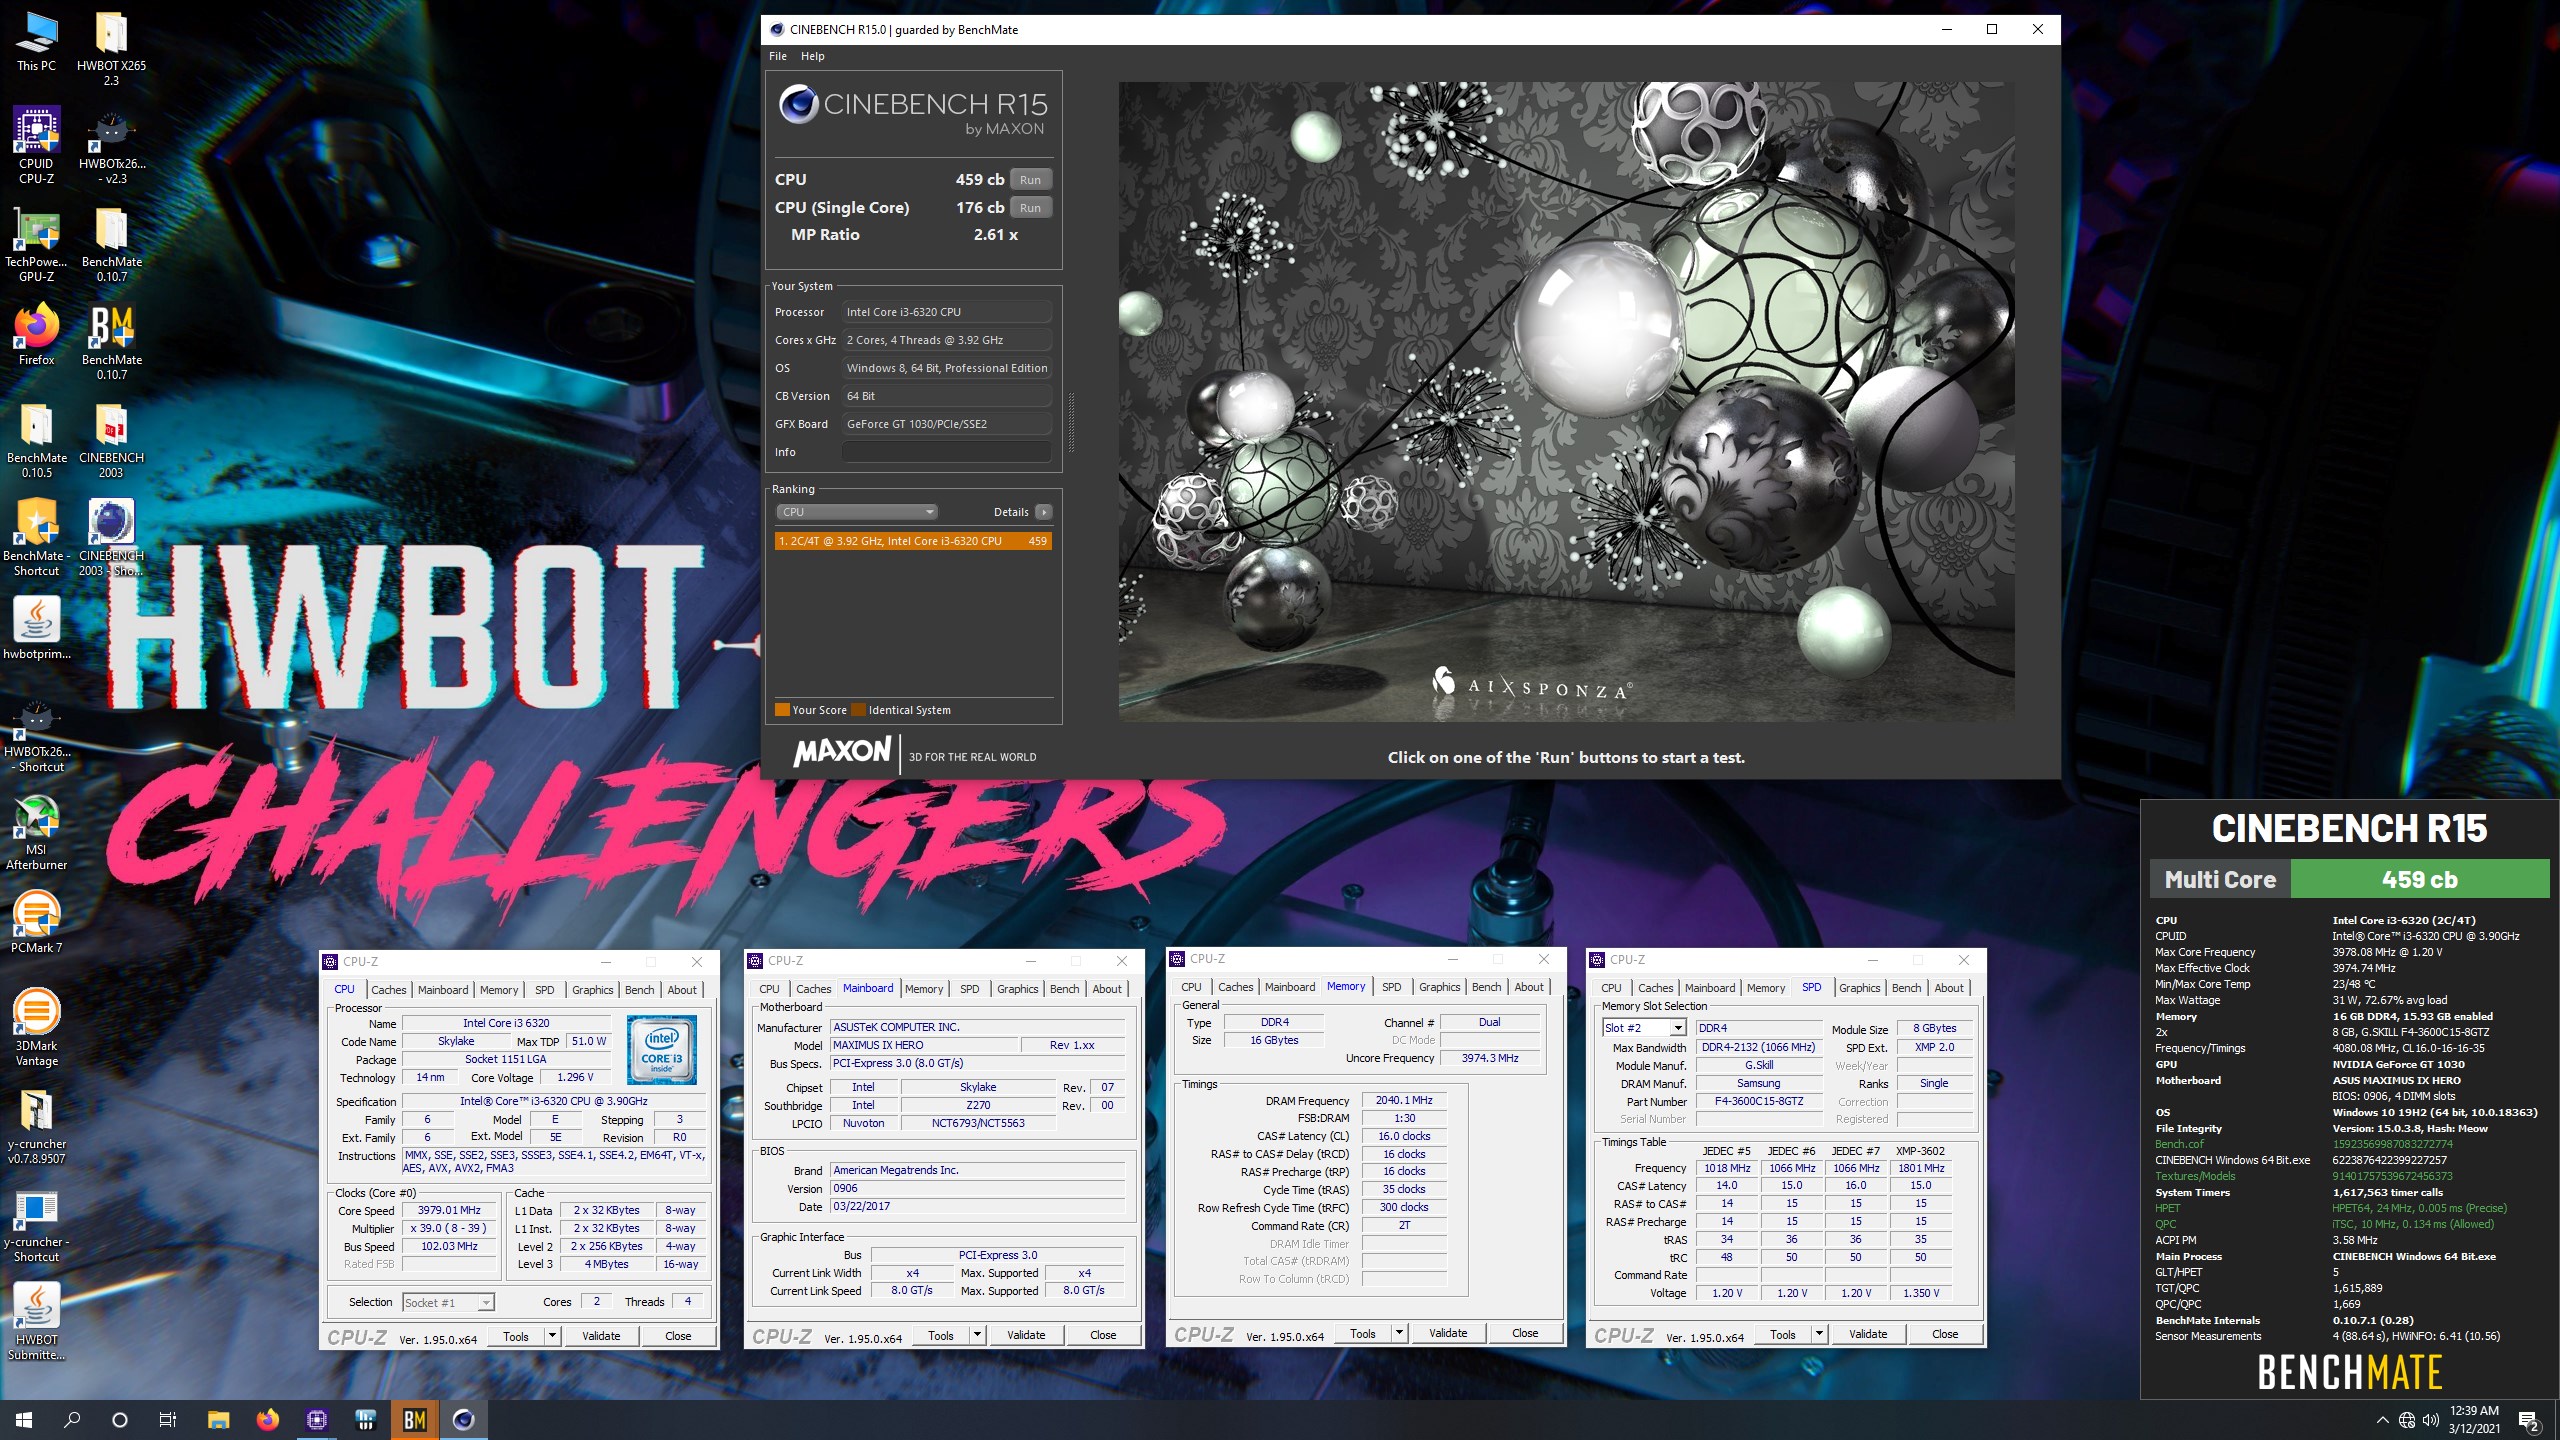Viewport: 2560px width, 1440px height.
Task: Open BenchMate Shortcut desktop icon
Action: tap(36, 537)
